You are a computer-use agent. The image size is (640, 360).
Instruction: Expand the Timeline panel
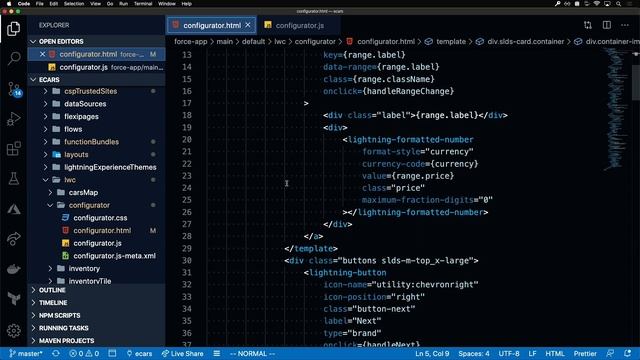(96, 302)
